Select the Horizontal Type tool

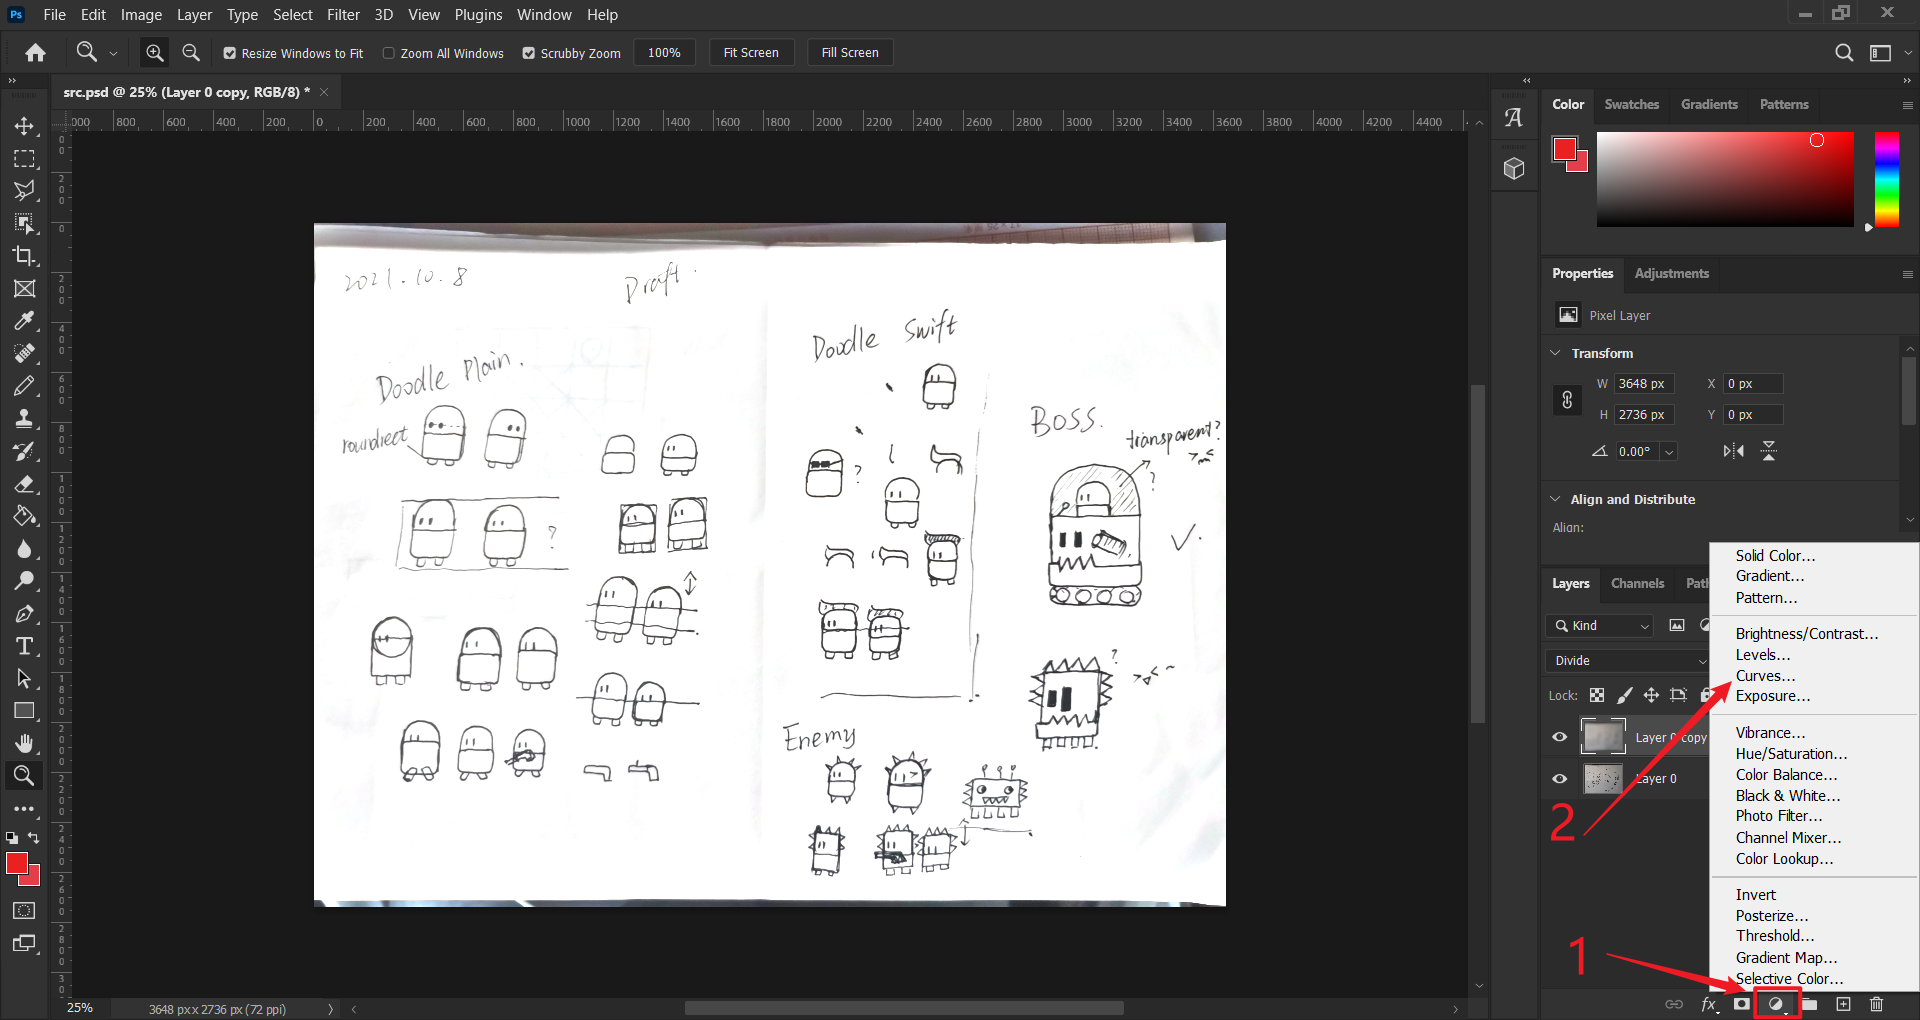tap(24, 646)
